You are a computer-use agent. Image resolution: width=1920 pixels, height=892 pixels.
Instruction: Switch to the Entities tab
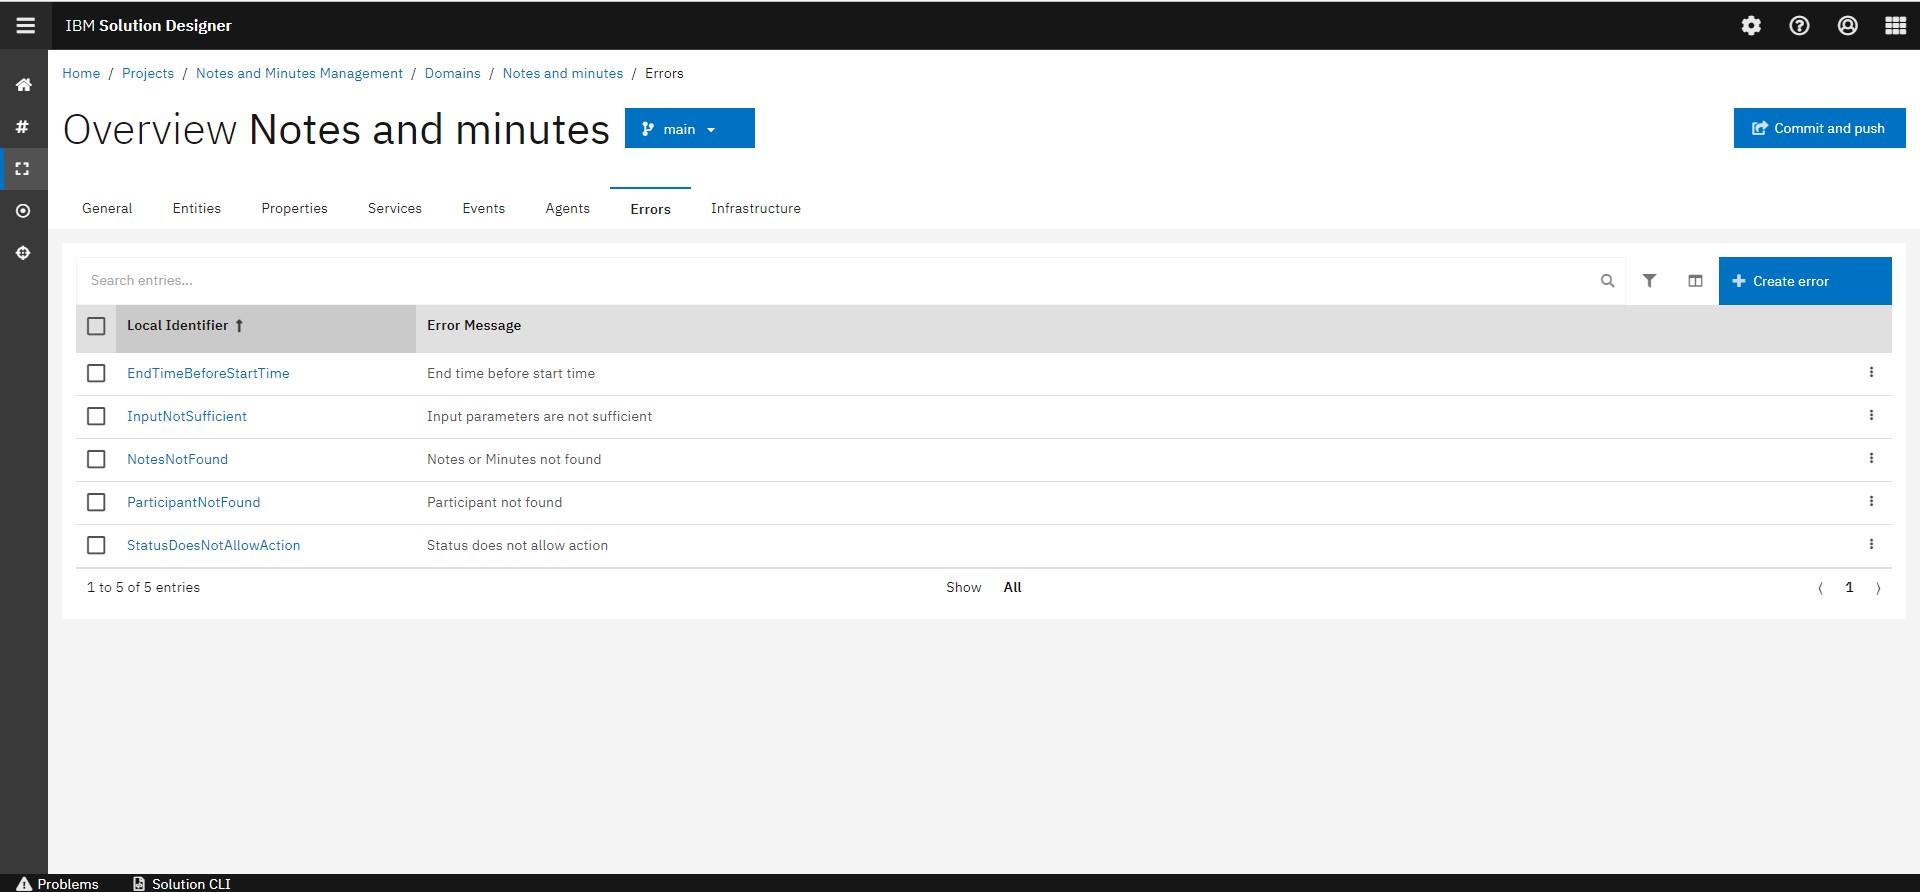196,209
